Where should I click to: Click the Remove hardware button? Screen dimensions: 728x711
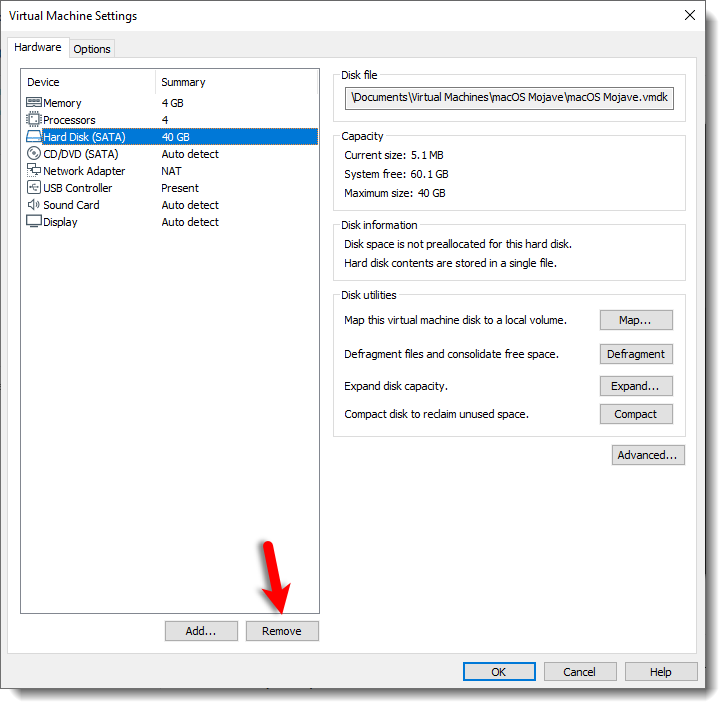click(x=282, y=631)
